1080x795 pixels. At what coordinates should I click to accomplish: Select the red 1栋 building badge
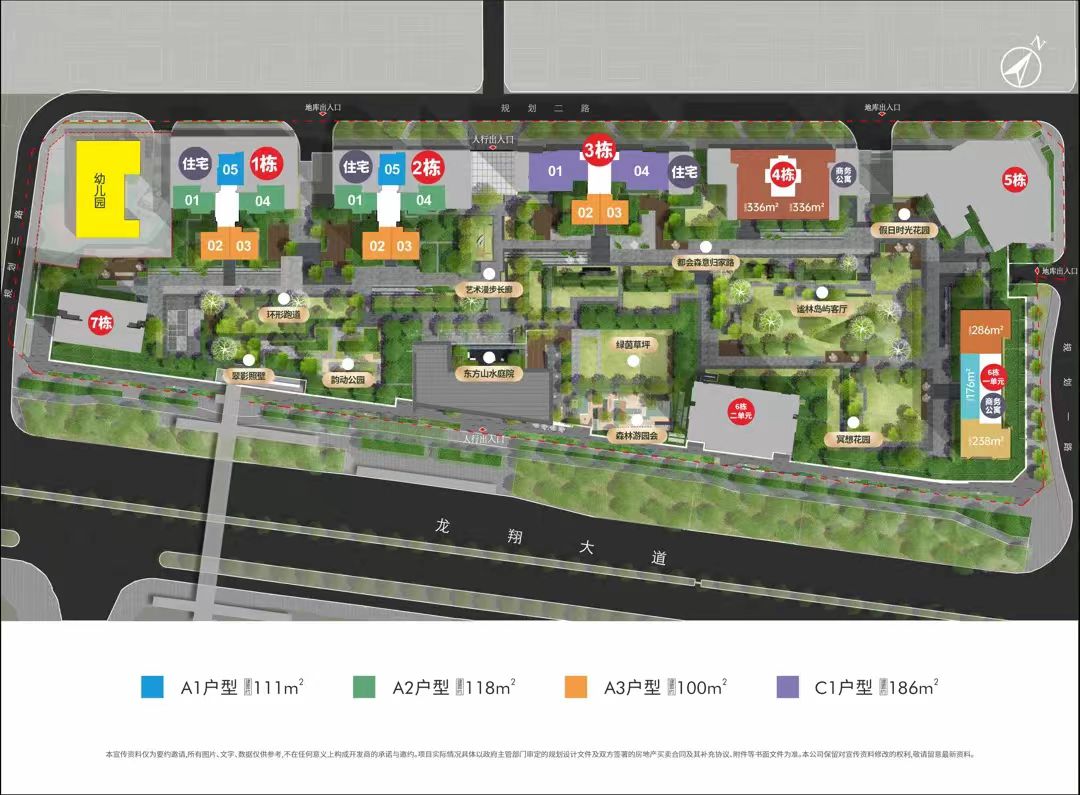coord(266,166)
